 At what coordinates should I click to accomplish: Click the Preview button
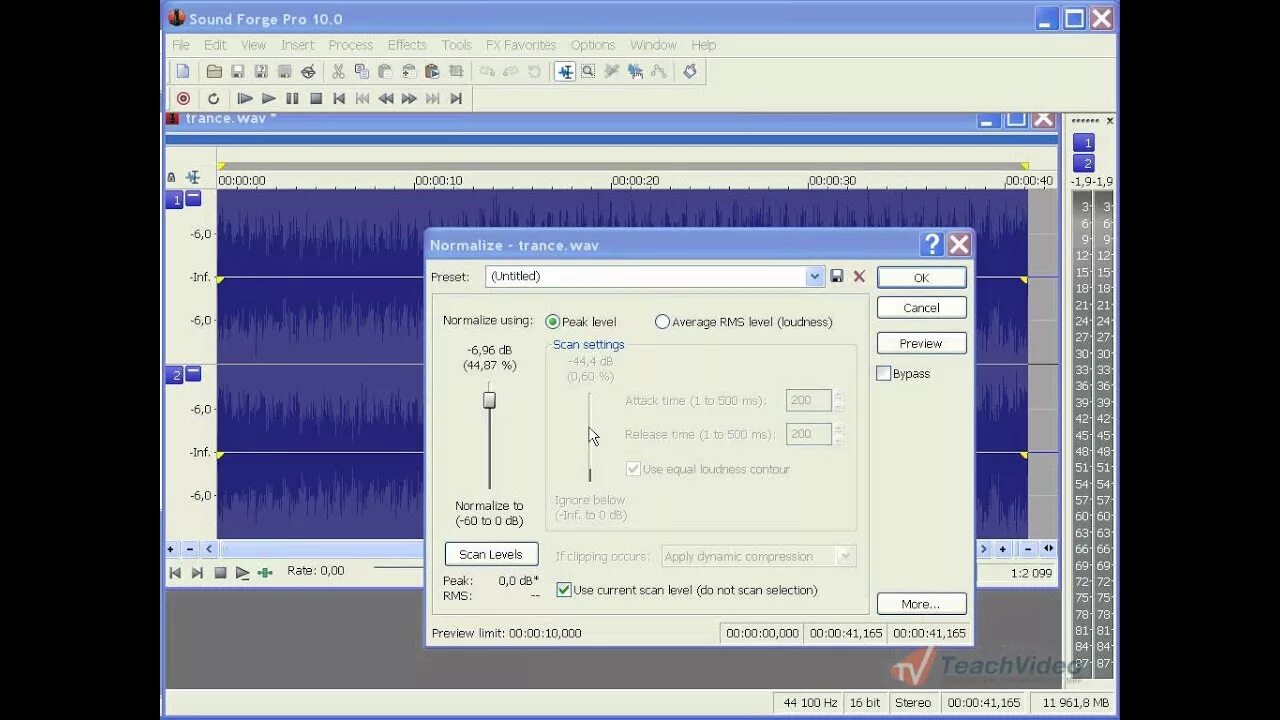click(921, 343)
